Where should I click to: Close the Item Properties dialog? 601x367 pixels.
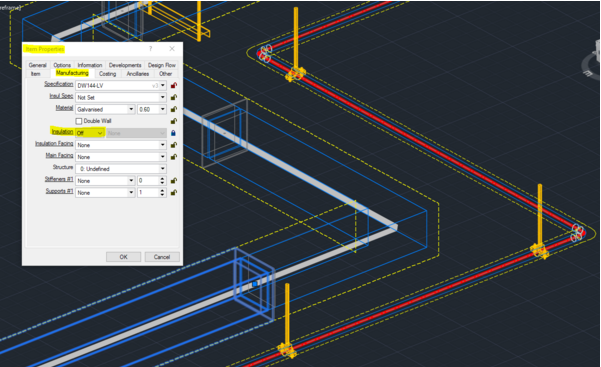point(172,49)
